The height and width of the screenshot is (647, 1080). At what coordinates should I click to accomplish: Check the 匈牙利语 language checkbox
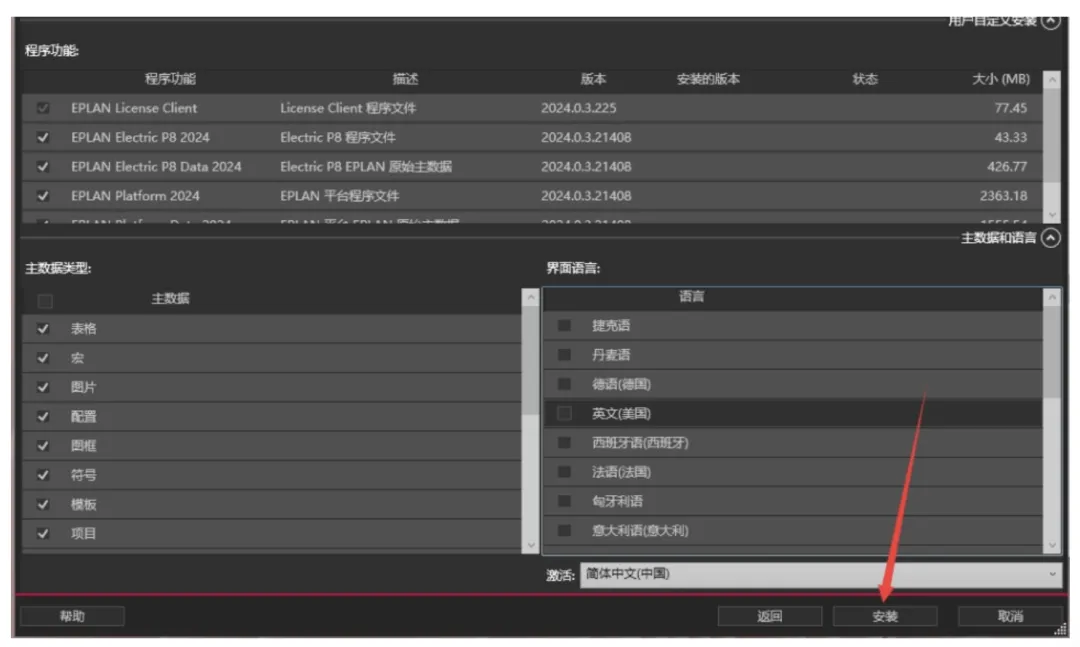564,501
